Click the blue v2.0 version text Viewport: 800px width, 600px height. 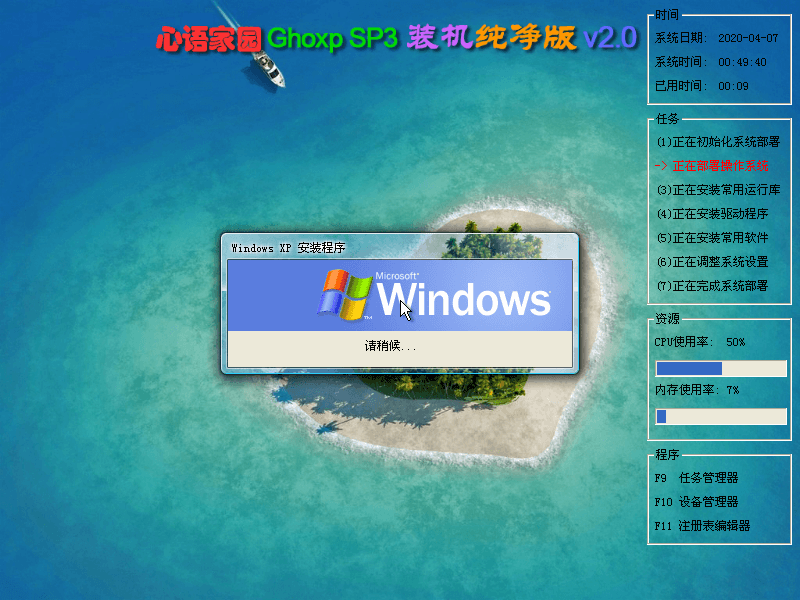click(x=610, y=38)
